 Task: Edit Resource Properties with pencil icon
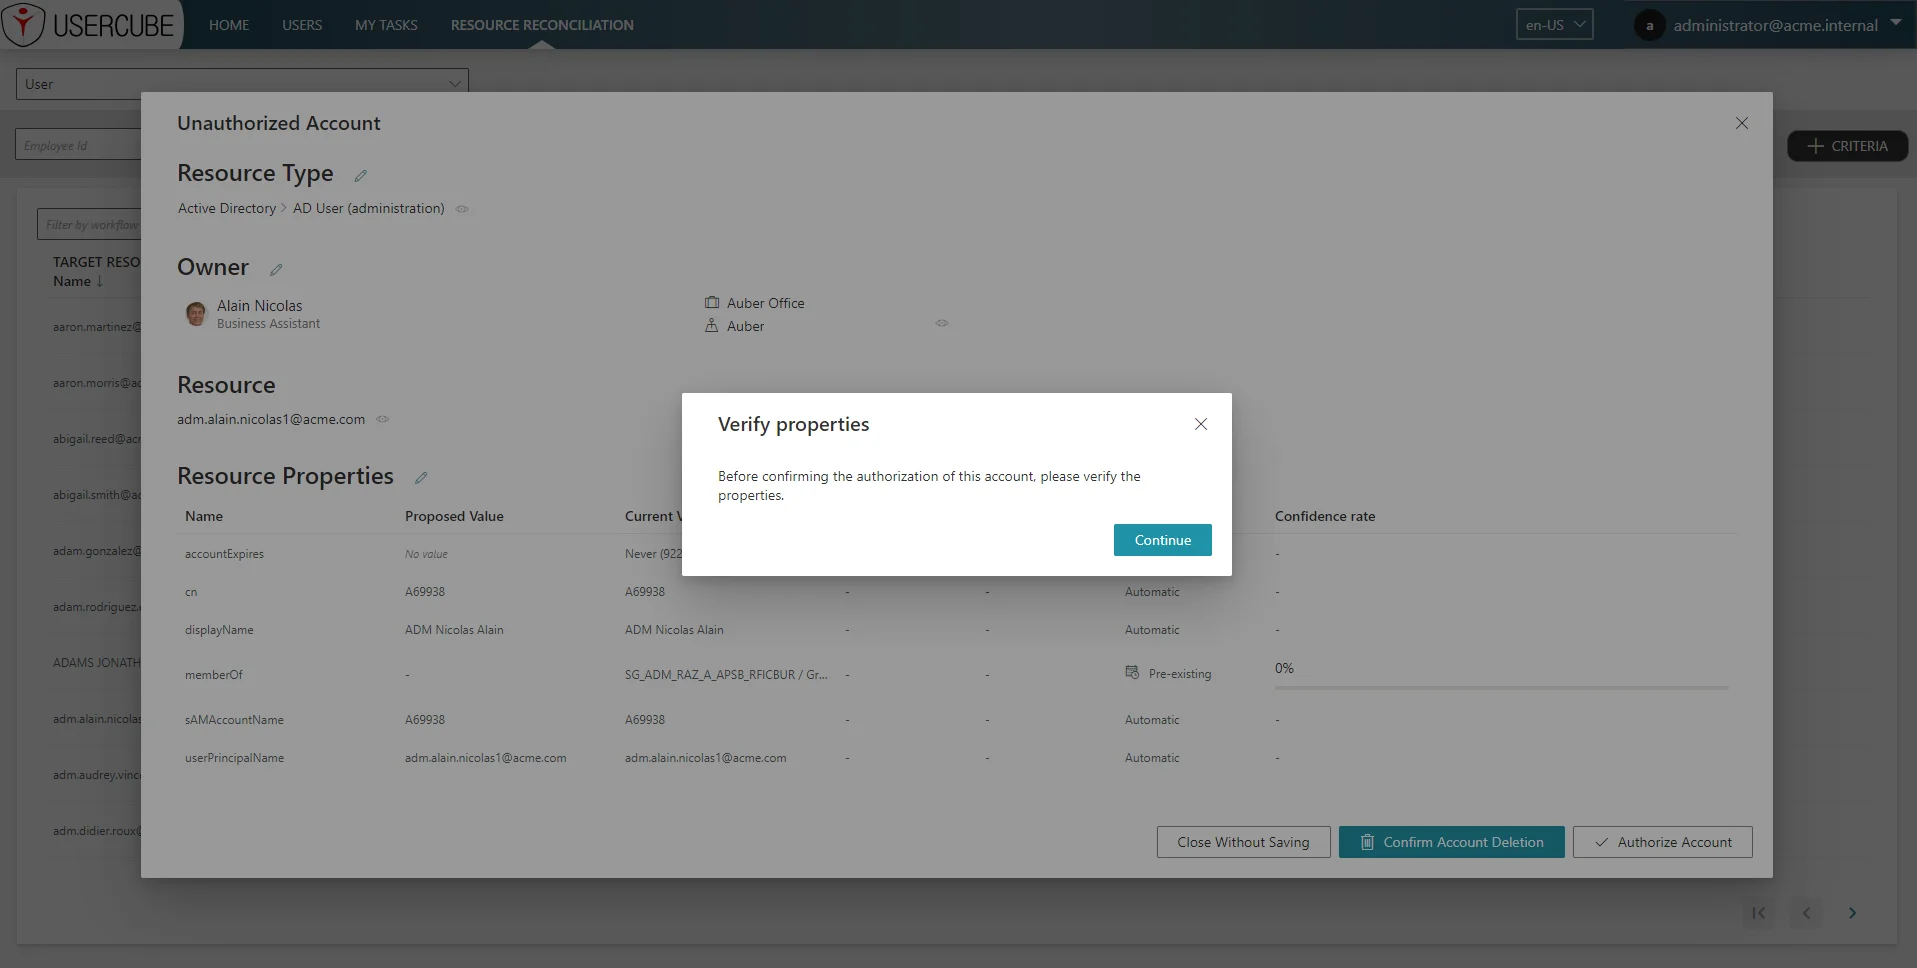tap(421, 478)
